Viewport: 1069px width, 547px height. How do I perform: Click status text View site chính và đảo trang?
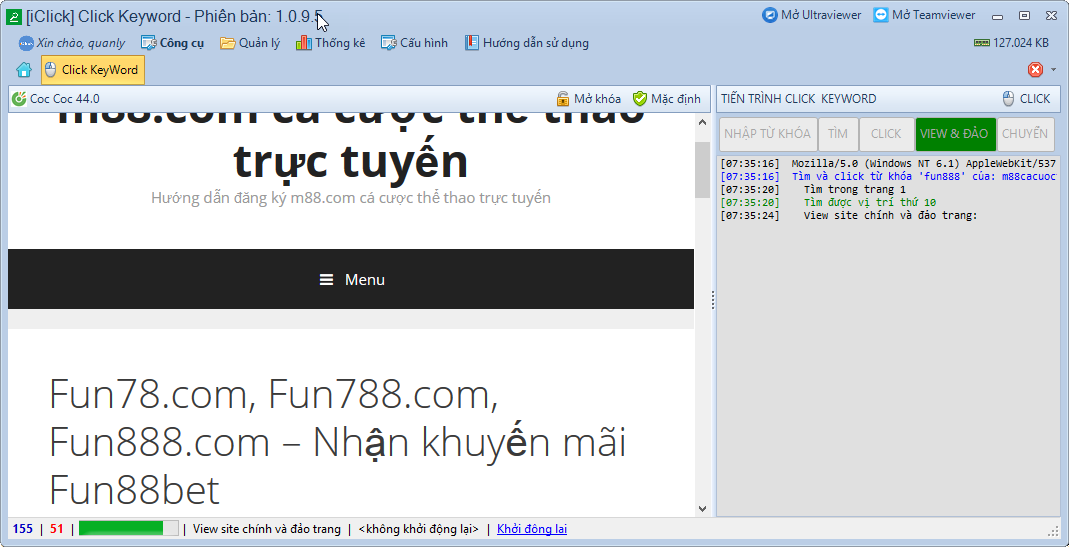click(267, 529)
